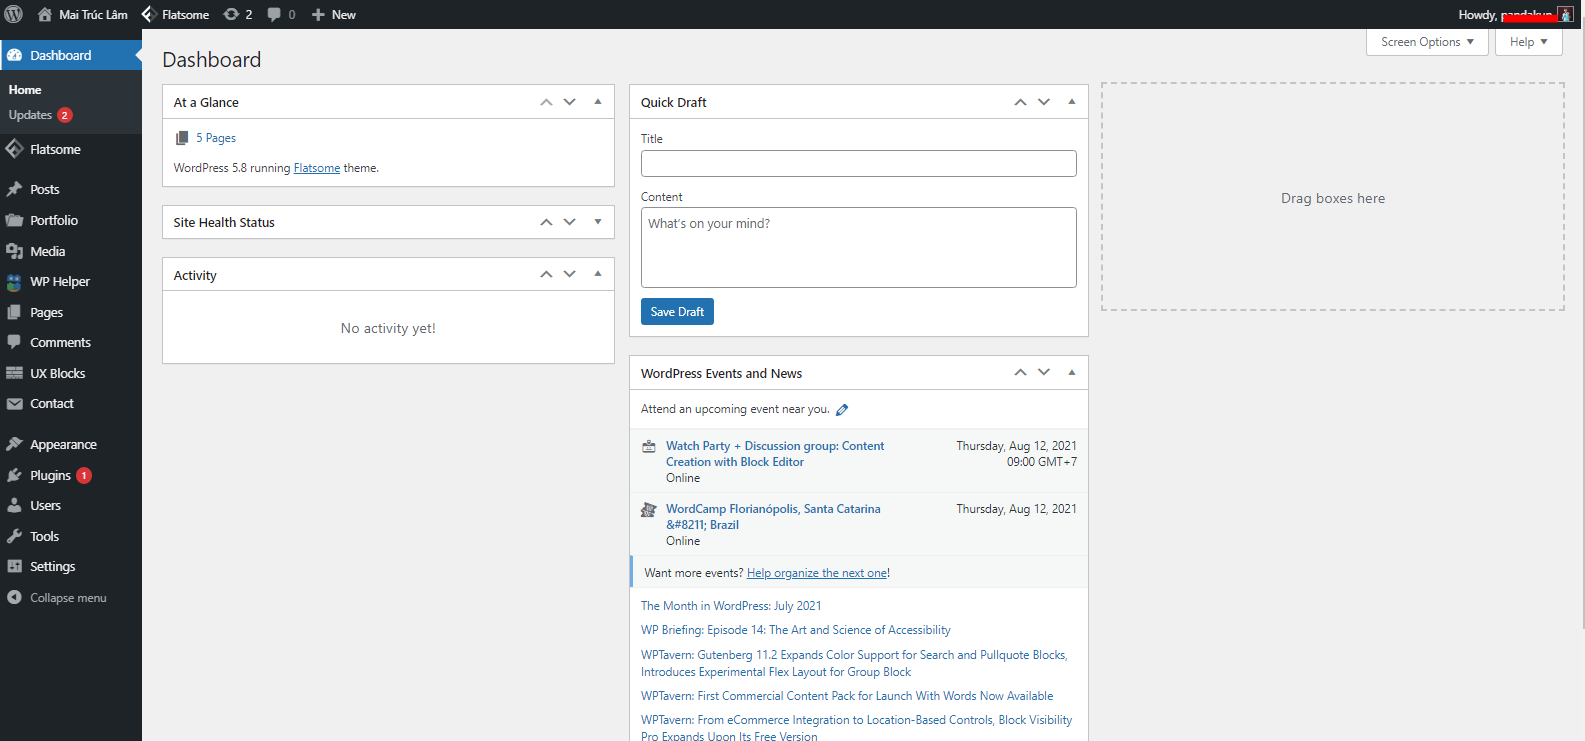Open WP Briefing Episode 14 link

coord(796,630)
